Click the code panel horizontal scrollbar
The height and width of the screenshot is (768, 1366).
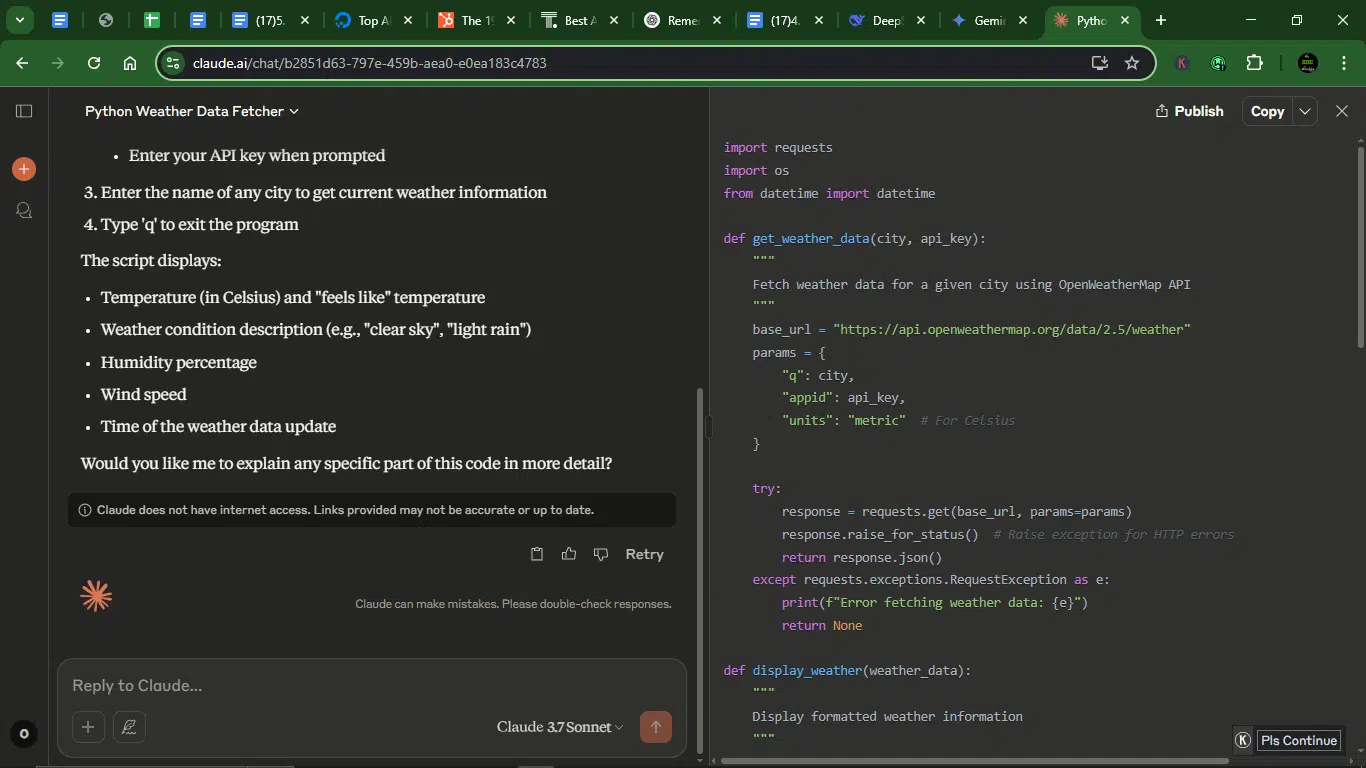[975, 761]
